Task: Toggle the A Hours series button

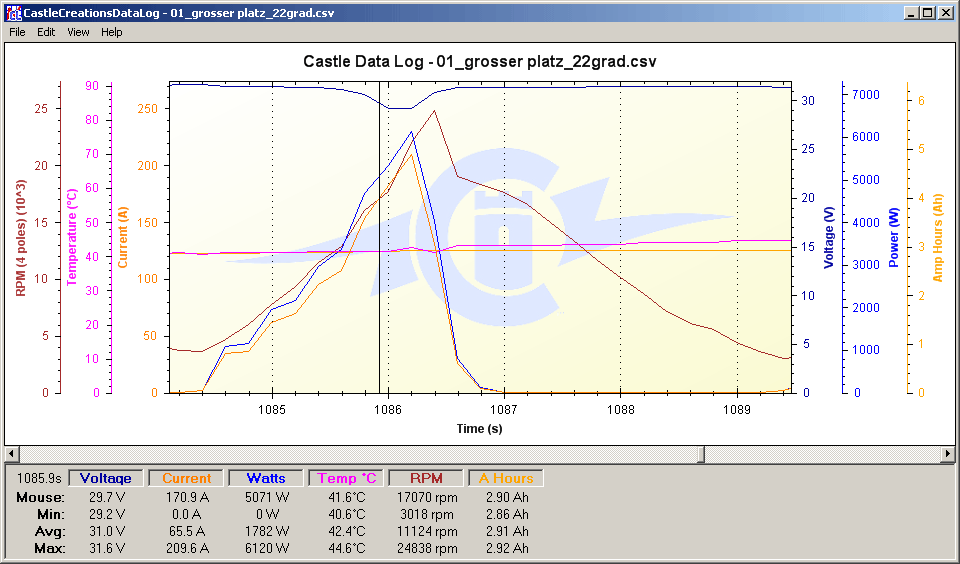Action: [506, 478]
